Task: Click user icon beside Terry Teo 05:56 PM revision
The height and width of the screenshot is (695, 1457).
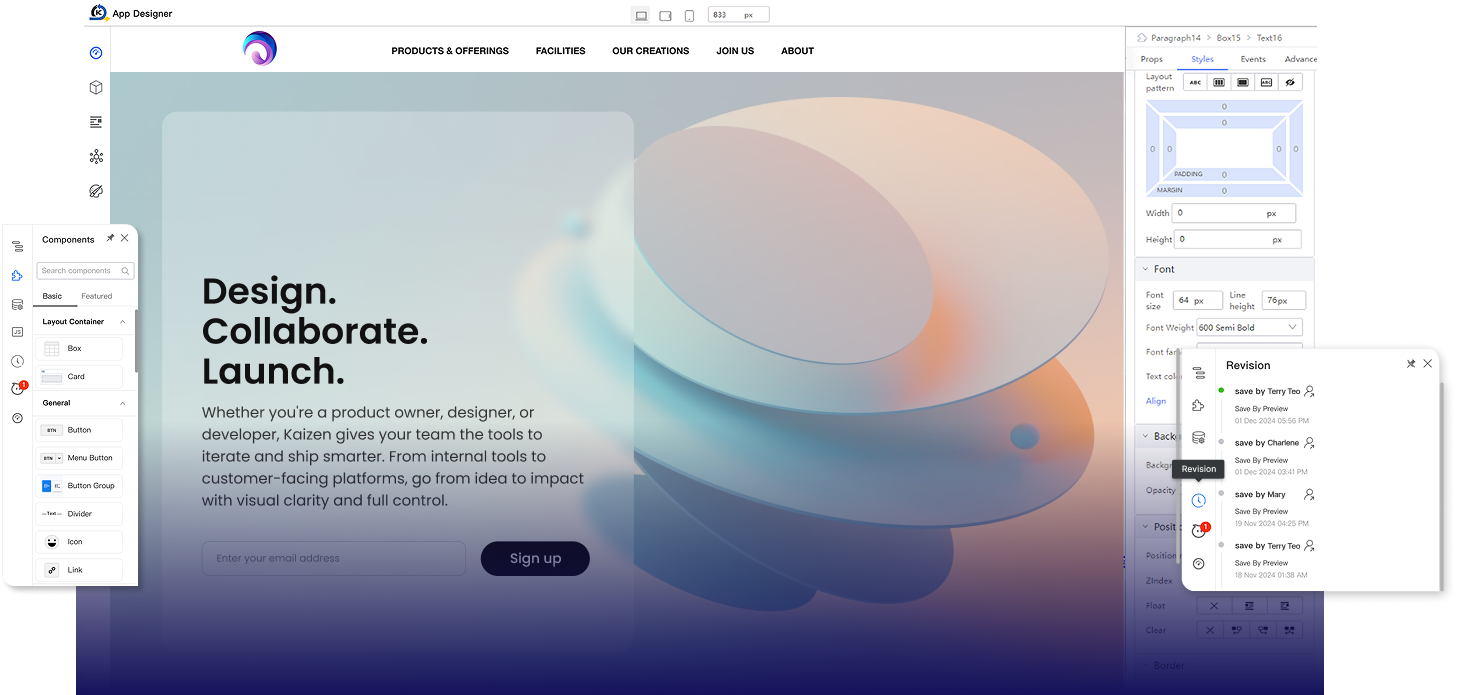Action: pyautogui.click(x=1309, y=391)
